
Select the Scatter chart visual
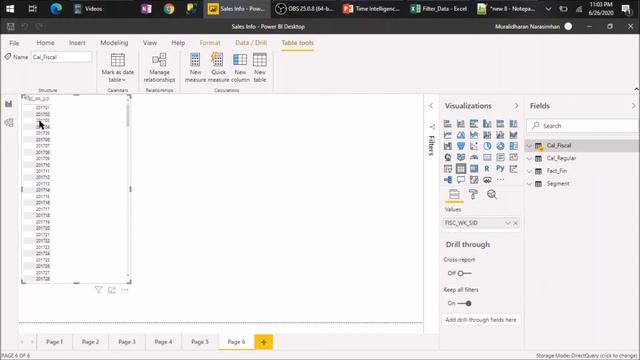[474, 146]
